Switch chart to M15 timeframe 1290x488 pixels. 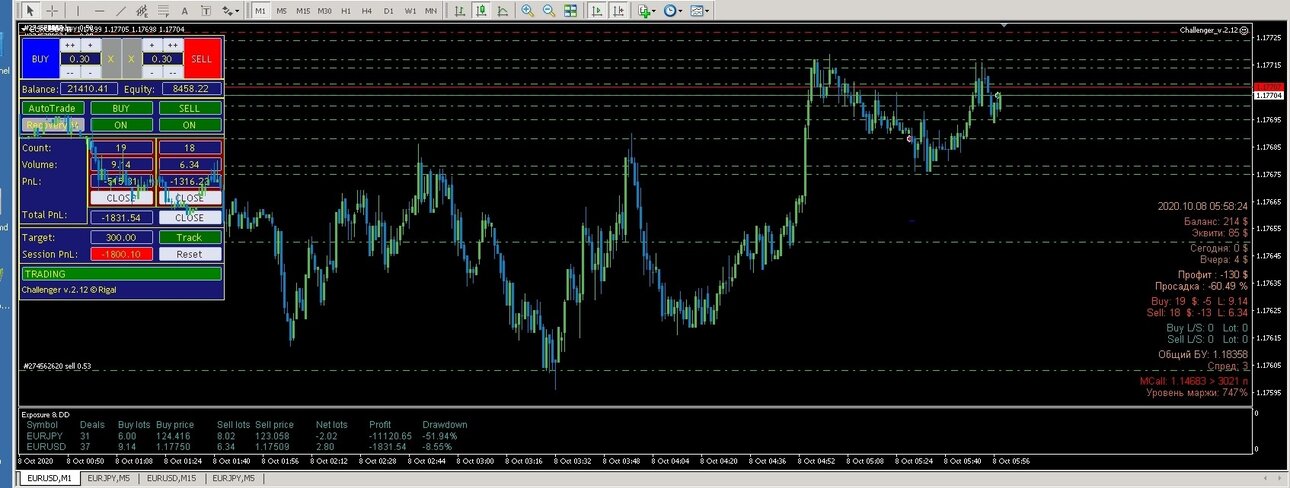tap(302, 10)
